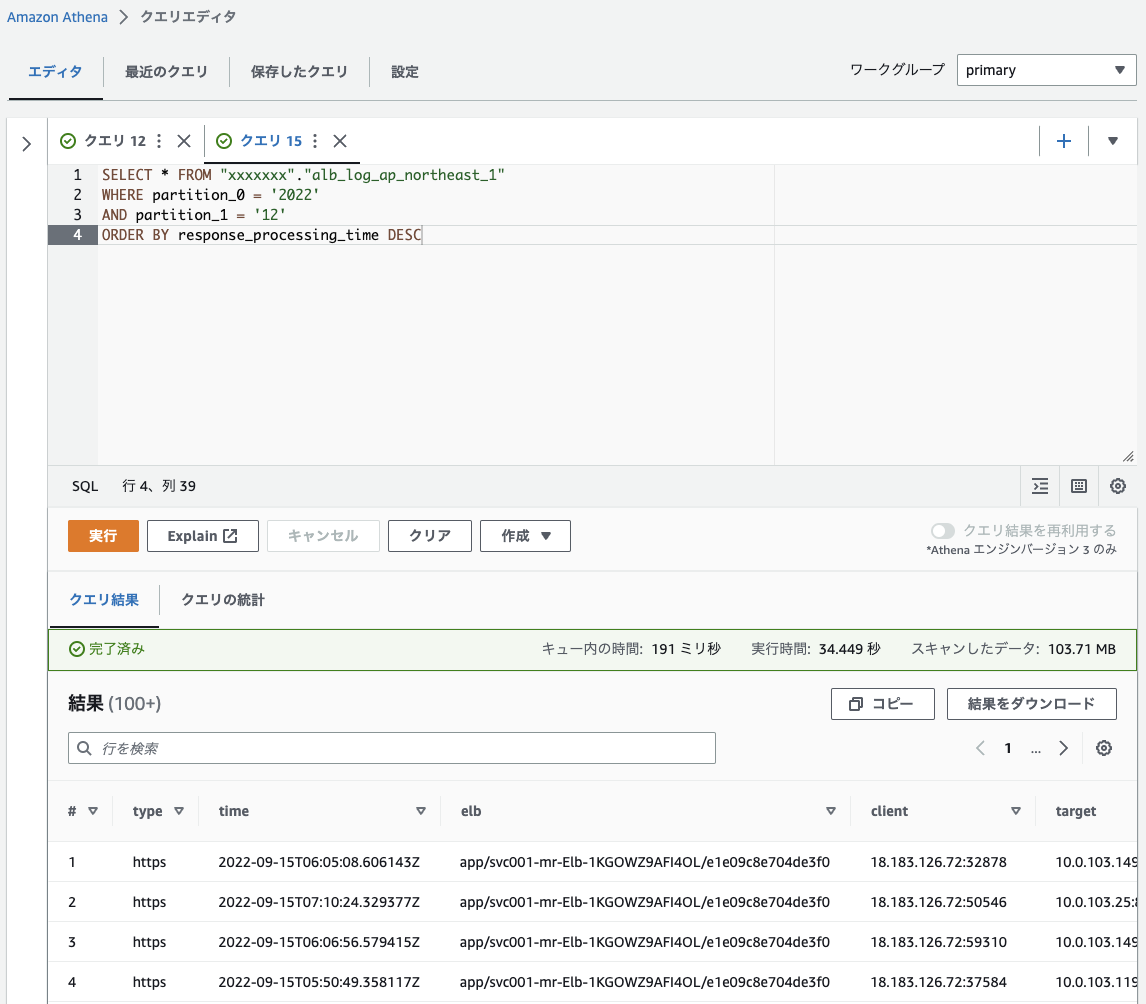Image resolution: width=1146 pixels, height=1004 pixels.
Task: Open options menu for クエリ 15 tab
Action: pyautogui.click(x=315, y=141)
